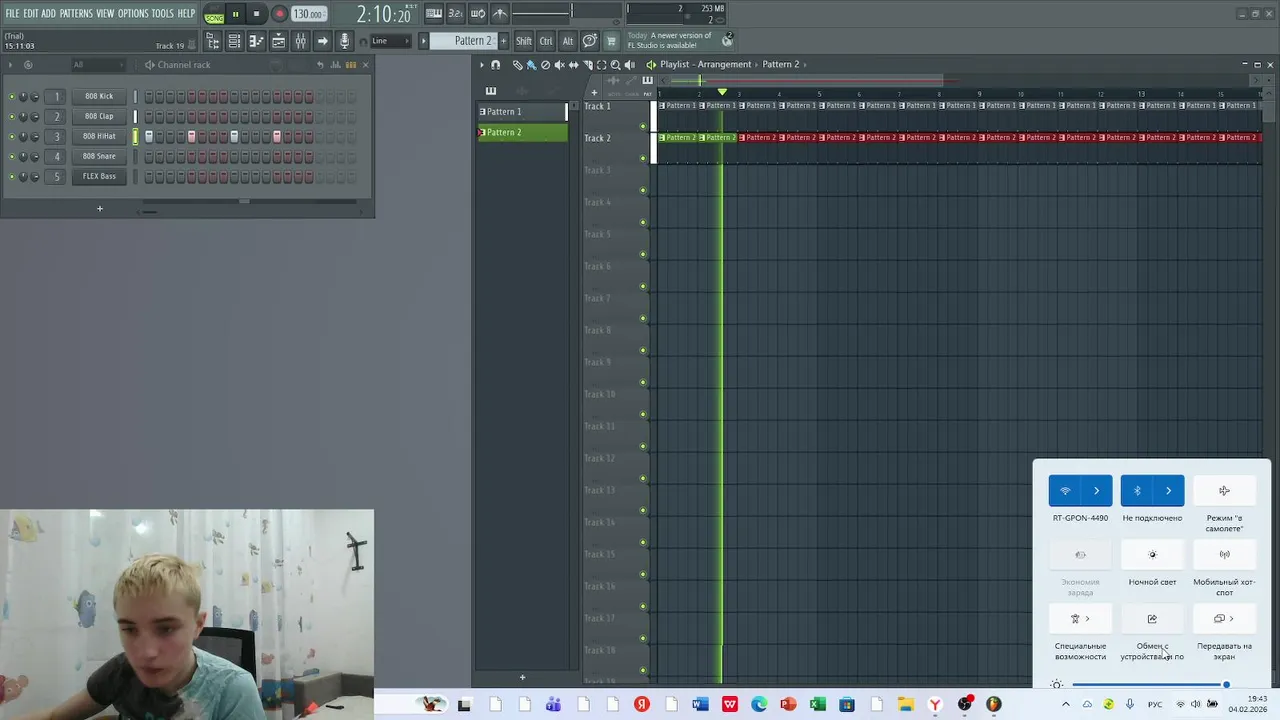
Task: Mute the 808 Snare channel green light
Action: (x=11, y=157)
